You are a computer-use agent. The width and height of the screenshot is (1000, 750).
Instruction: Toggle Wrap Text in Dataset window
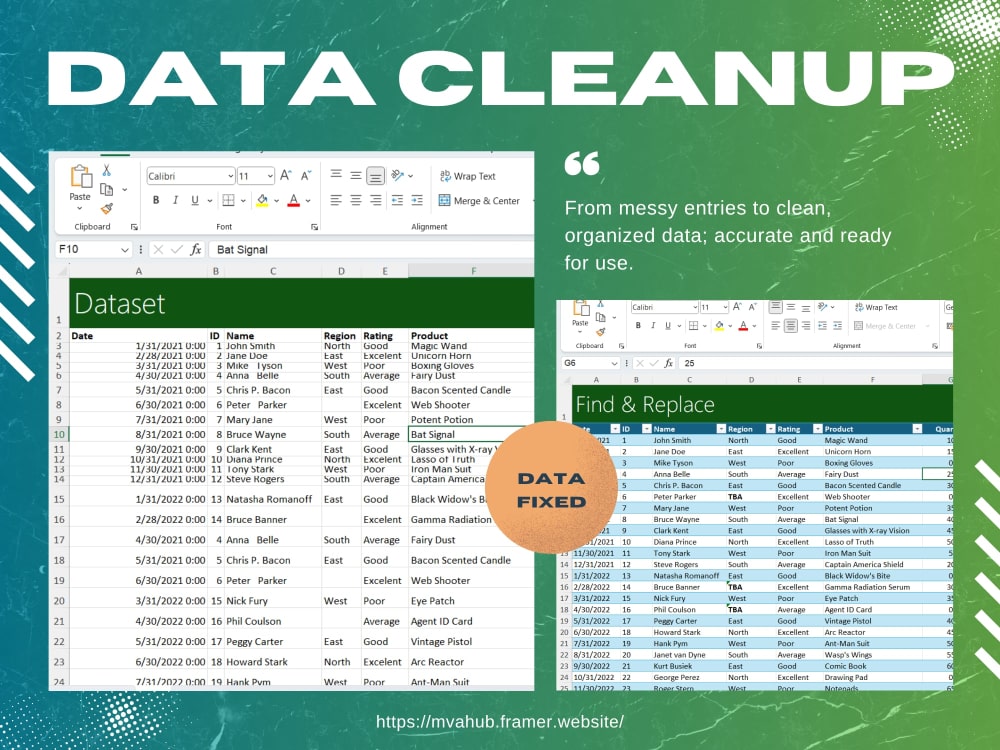point(467,176)
